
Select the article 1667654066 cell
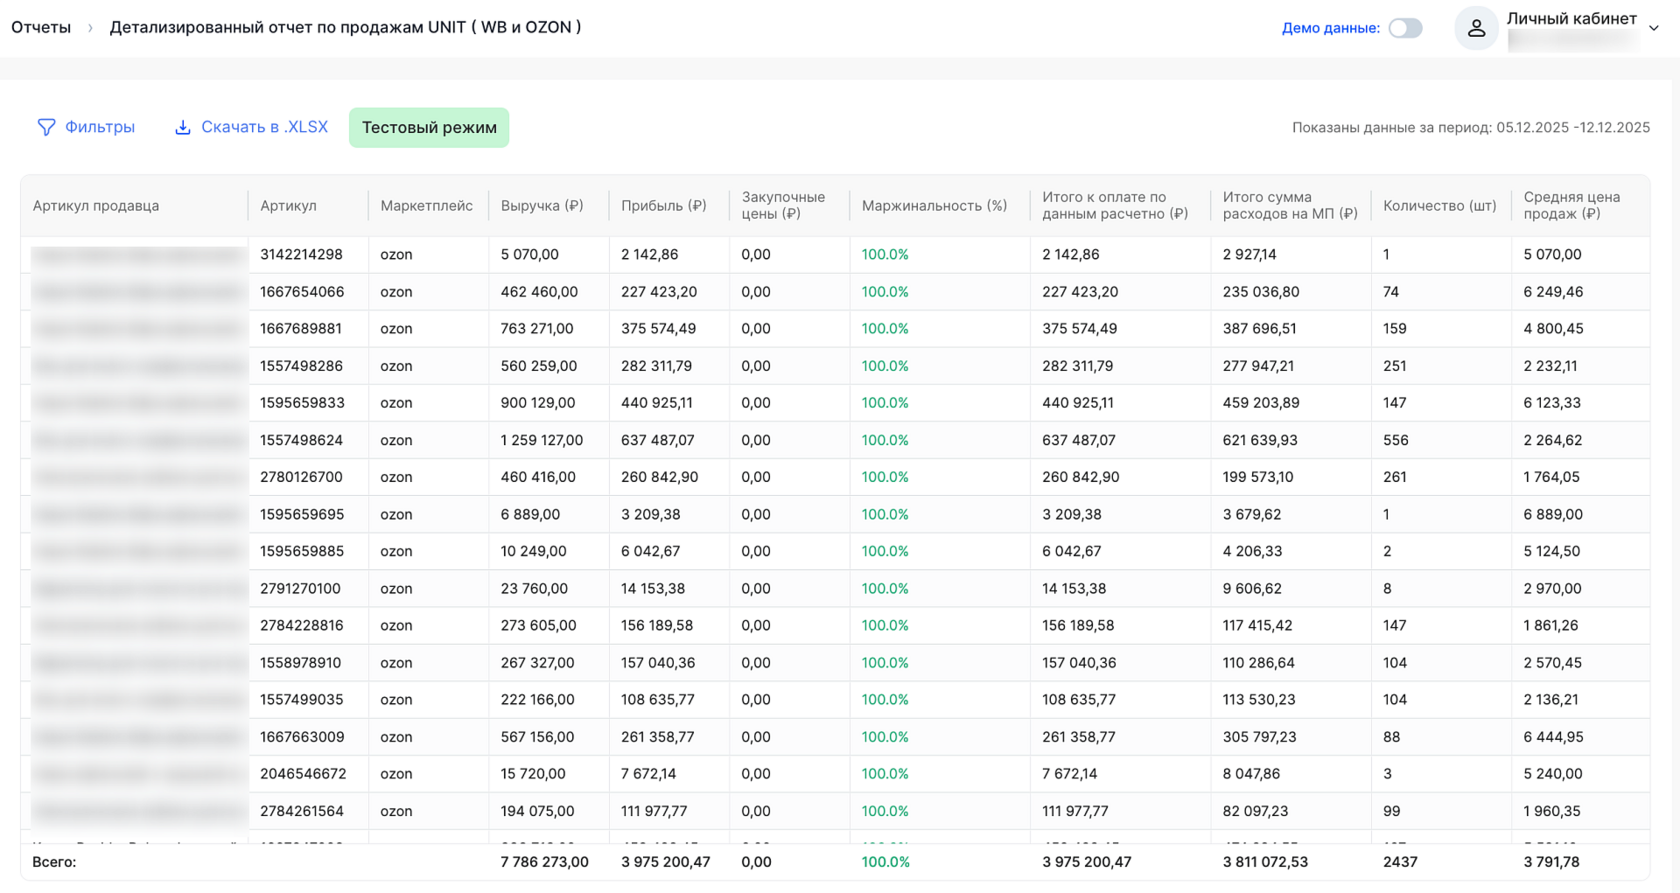click(302, 292)
